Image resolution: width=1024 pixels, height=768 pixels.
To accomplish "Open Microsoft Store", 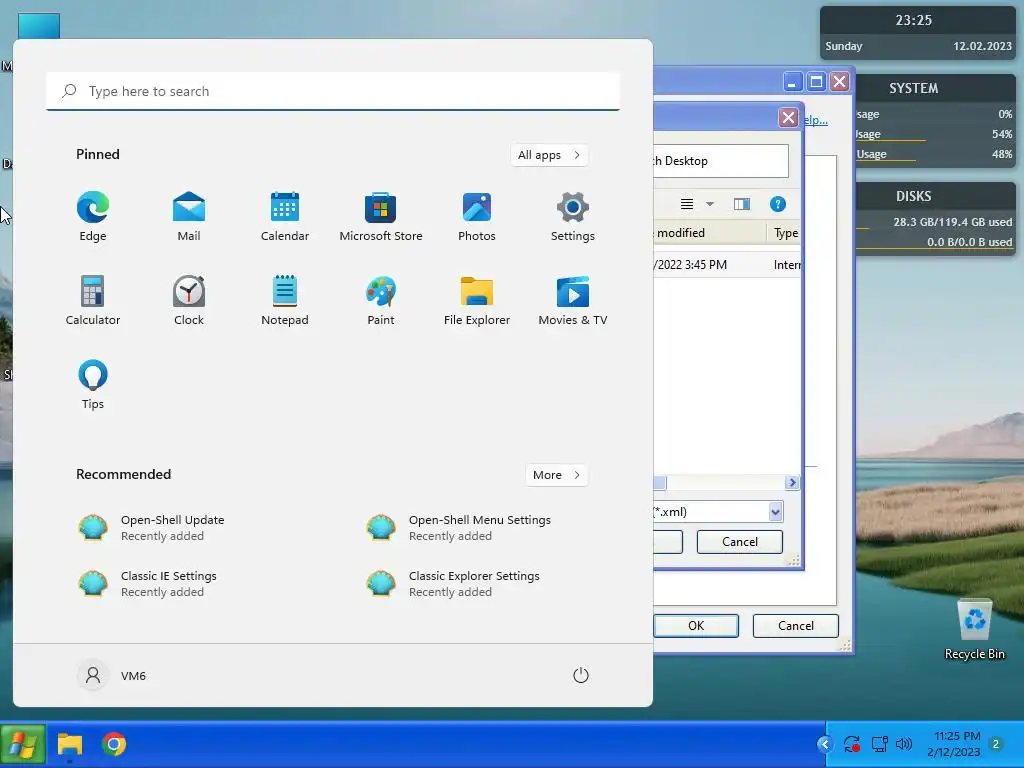I will [x=381, y=217].
